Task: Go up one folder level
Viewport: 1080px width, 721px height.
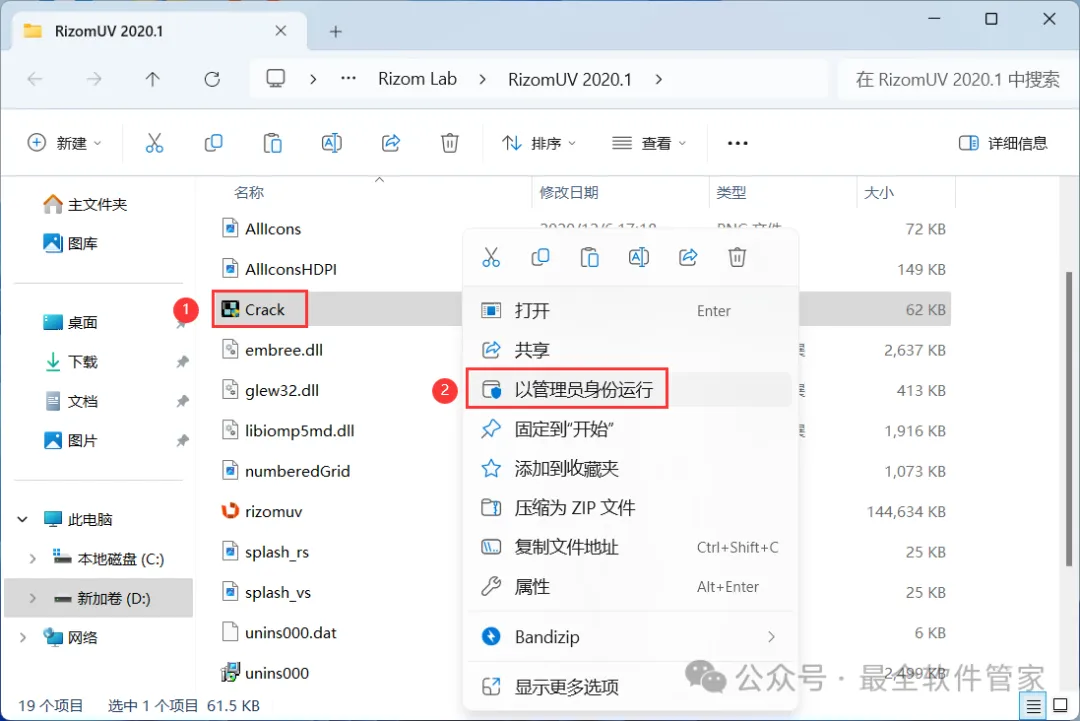Action: tap(152, 79)
